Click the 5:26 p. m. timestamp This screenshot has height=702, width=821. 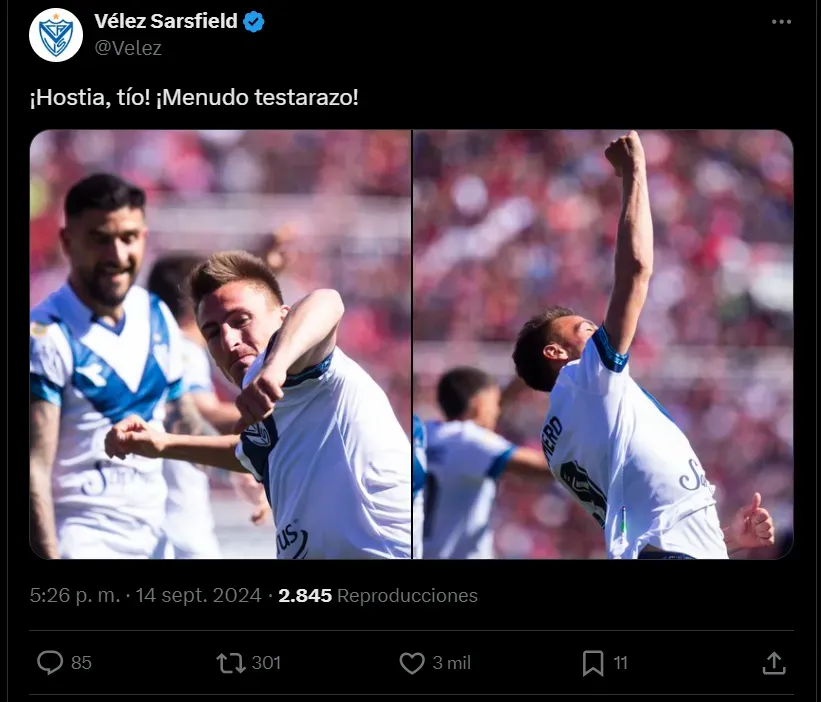(75, 596)
